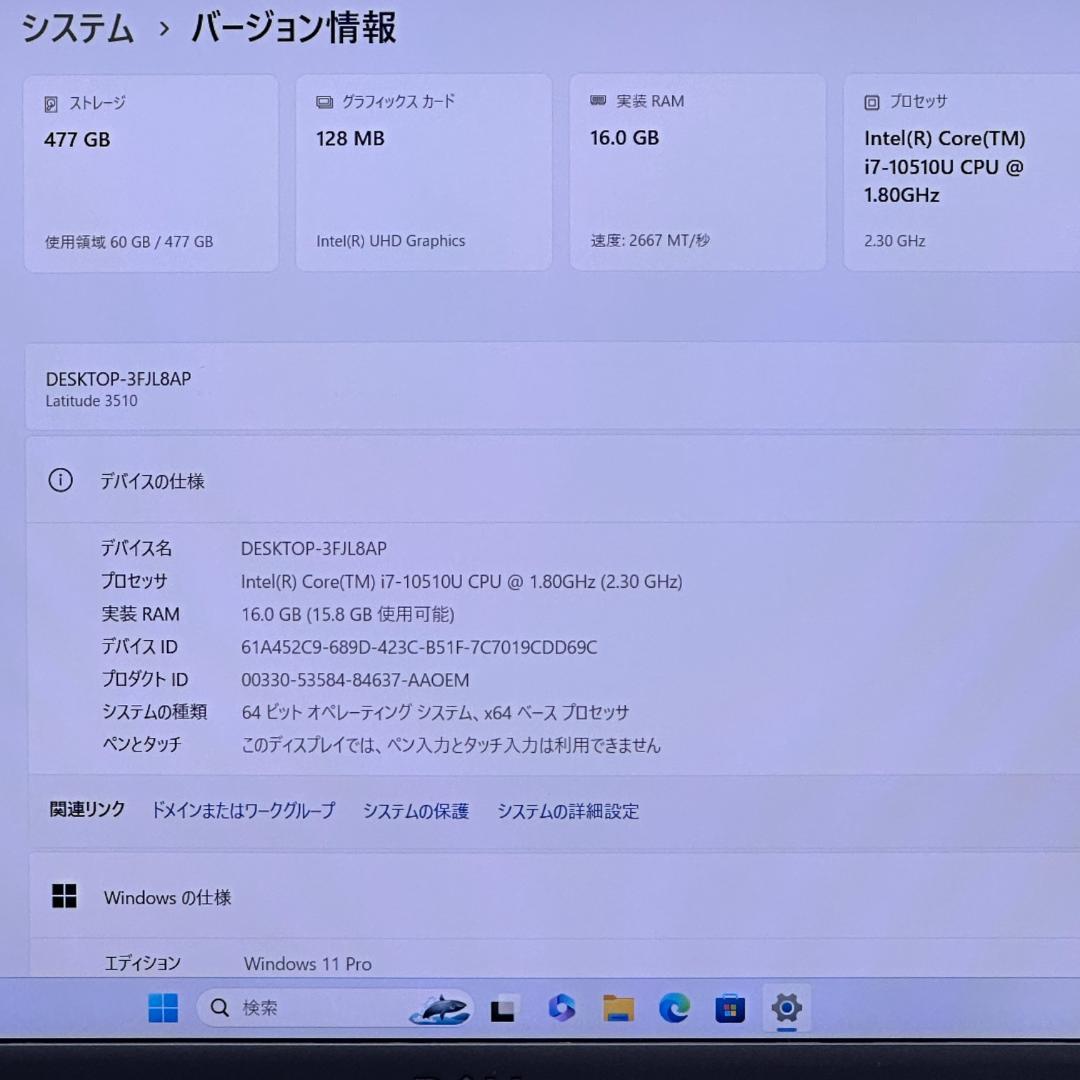Open Task View from taskbar

pos(503,1009)
